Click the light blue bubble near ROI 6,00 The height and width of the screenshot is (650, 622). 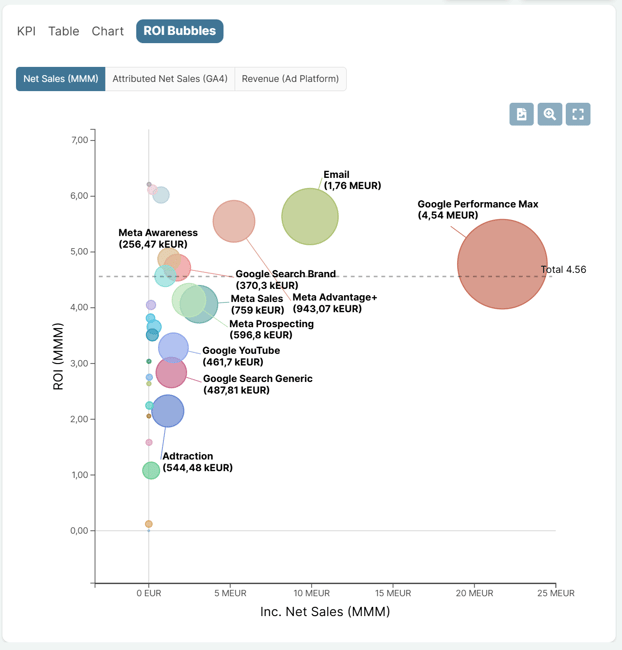pos(161,195)
